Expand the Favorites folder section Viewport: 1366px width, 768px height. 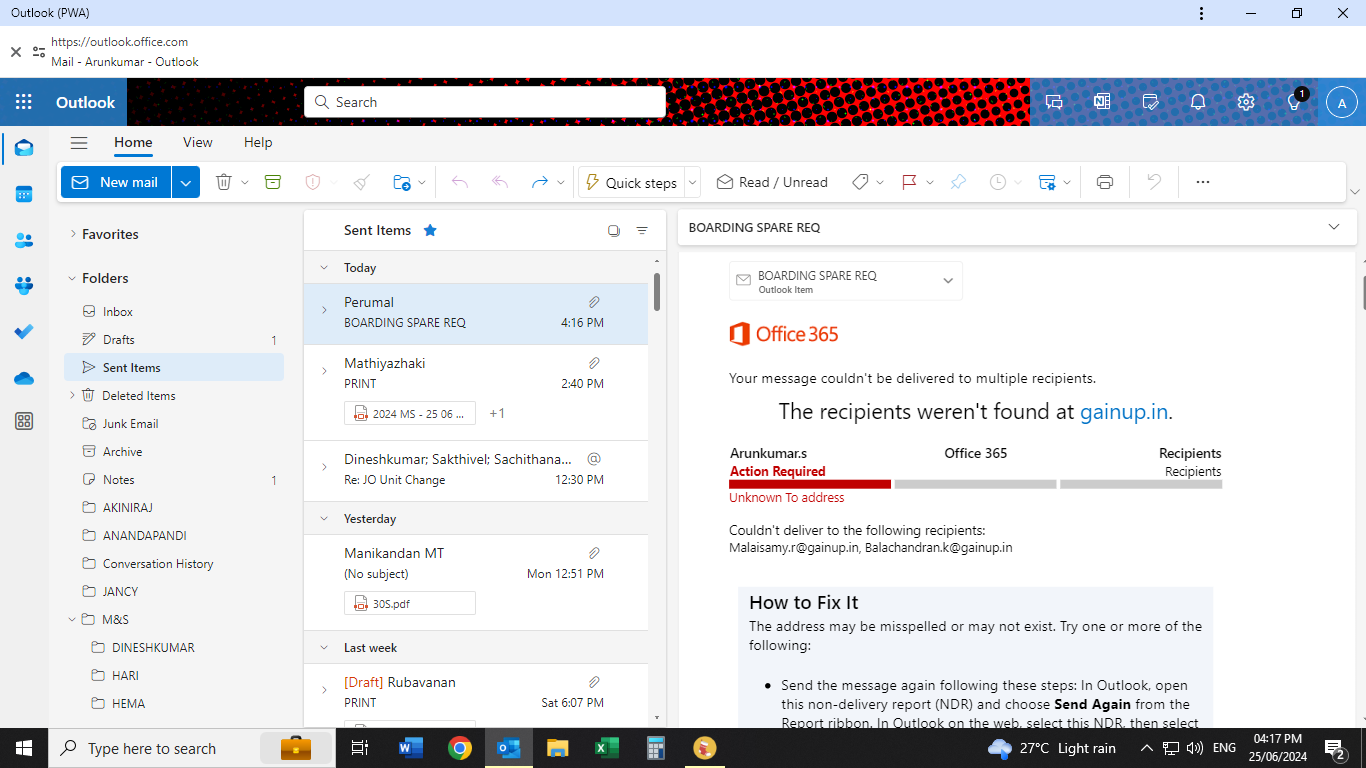click(x=73, y=234)
